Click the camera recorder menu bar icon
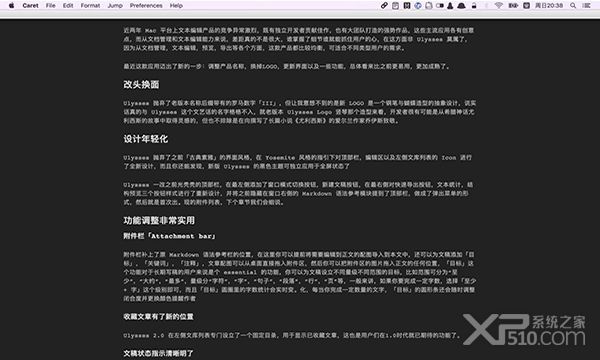 point(440,5)
